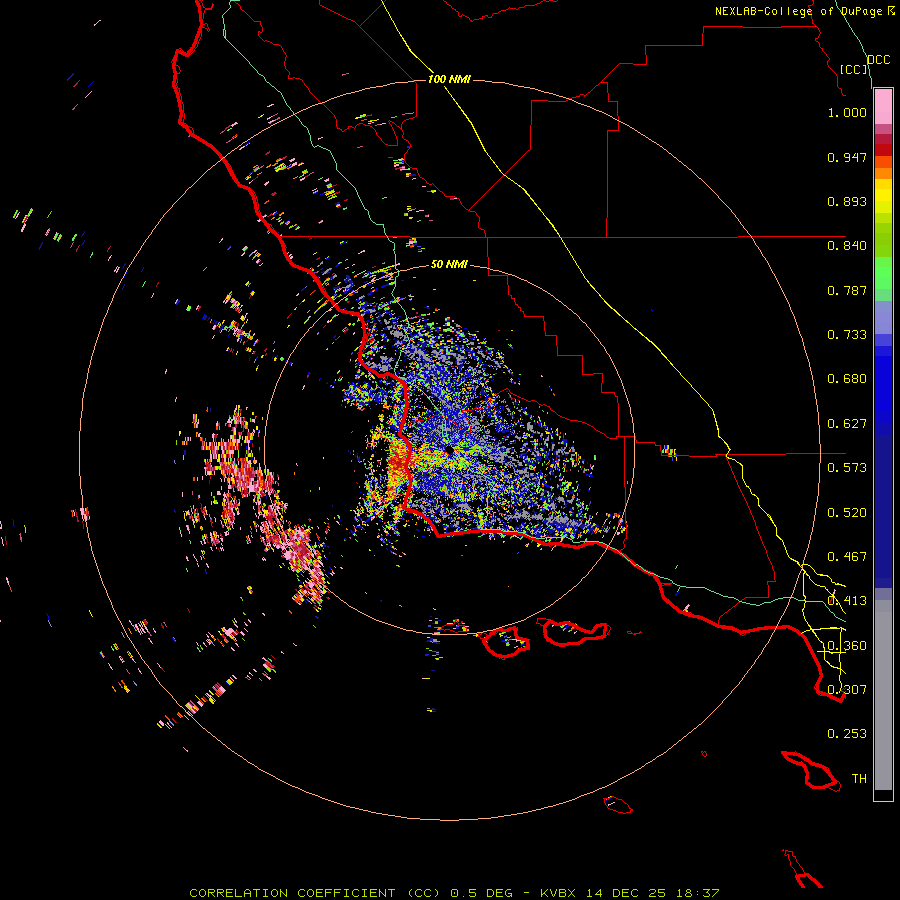Select the 0.627 scale value
This screenshot has width=900, height=900.
(847, 424)
